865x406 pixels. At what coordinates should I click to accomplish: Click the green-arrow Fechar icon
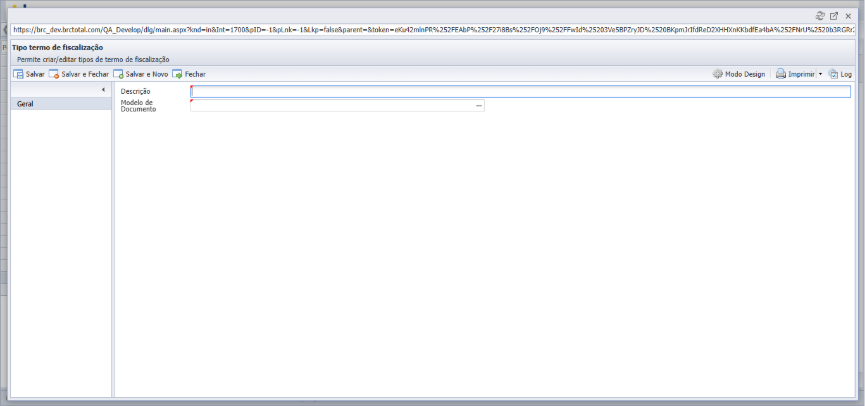[177, 74]
